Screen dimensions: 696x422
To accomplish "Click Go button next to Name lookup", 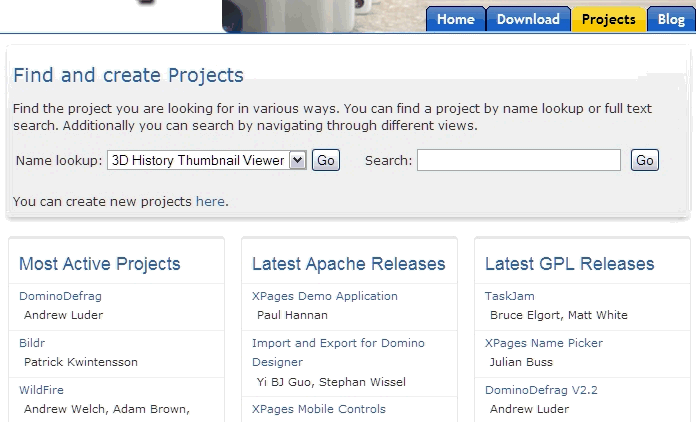I will coord(326,160).
